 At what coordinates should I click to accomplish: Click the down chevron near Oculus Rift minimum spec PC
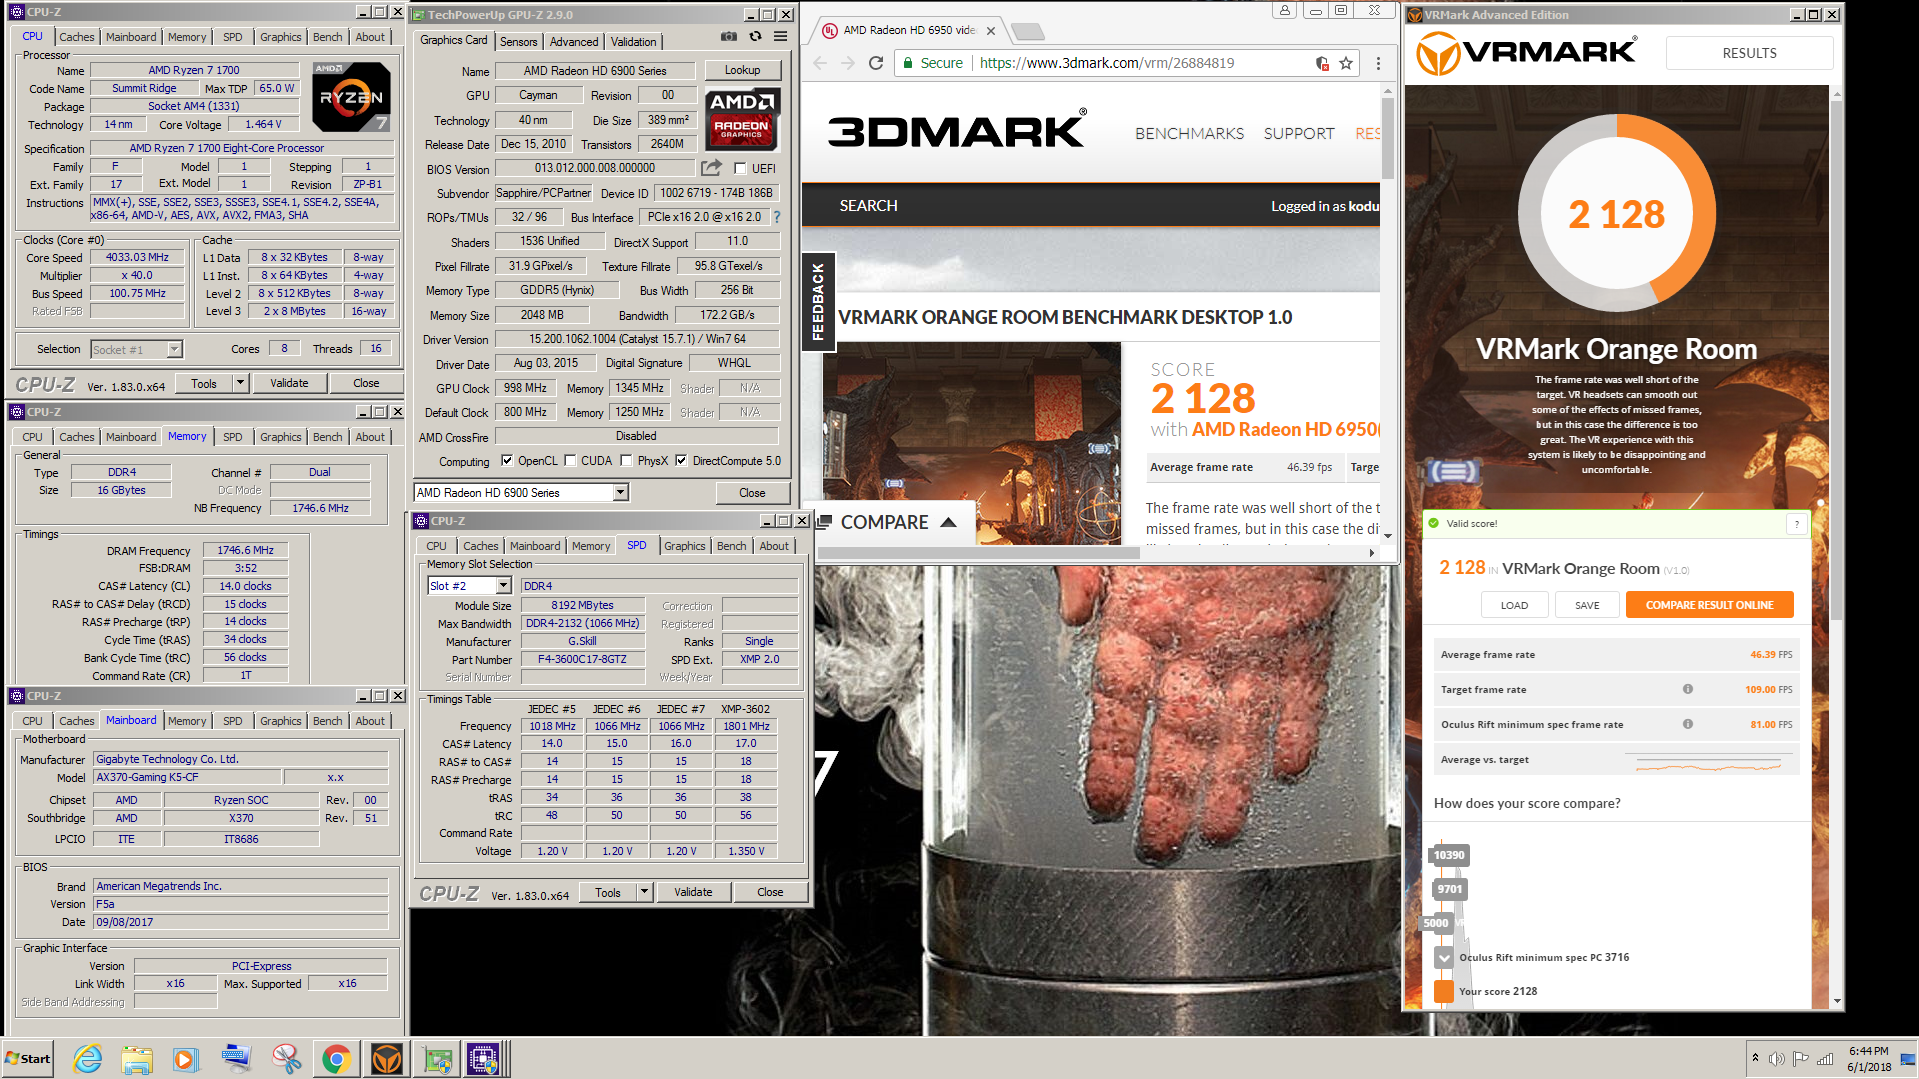coord(1444,957)
